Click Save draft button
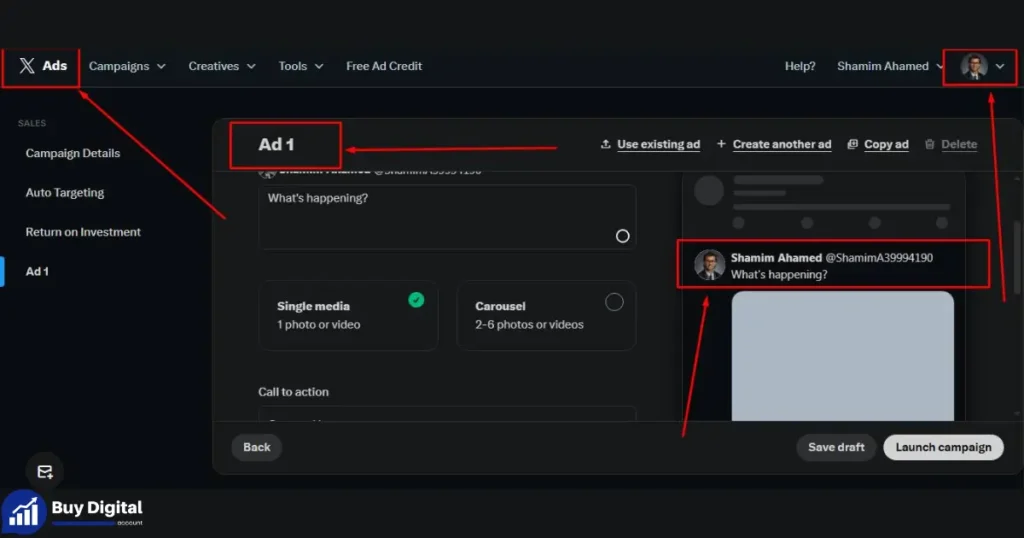Image resolution: width=1024 pixels, height=538 pixels. (836, 447)
